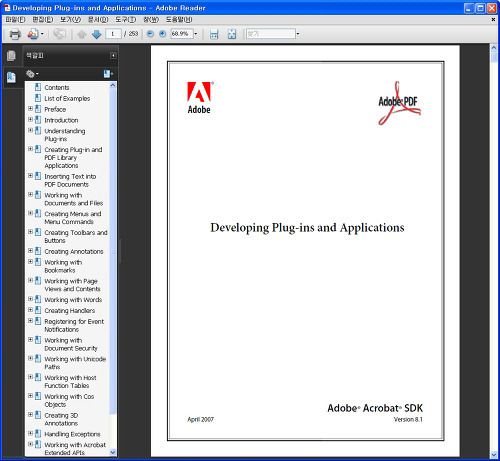Open the Pages thumbnail panel icon

[x=11, y=56]
